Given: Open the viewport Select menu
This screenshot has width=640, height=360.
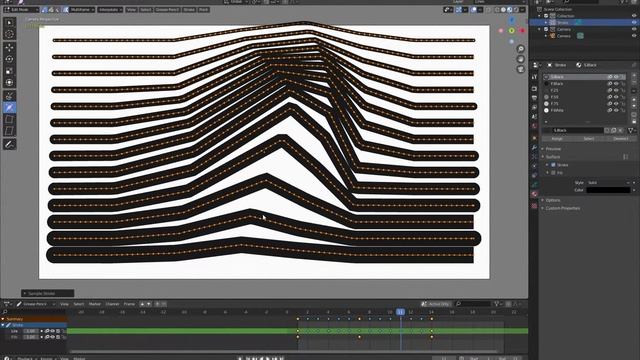Looking at the screenshot, I should click(x=145, y=9).
